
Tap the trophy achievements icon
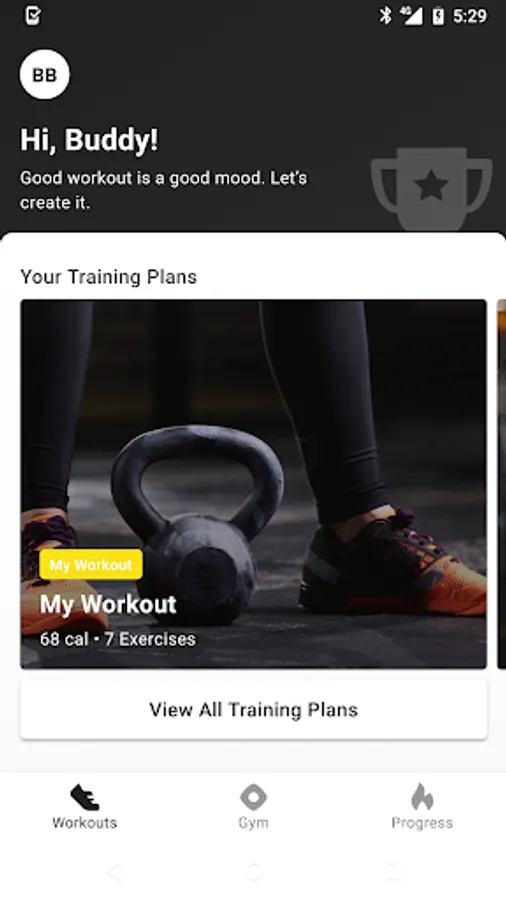click(431, 189)
